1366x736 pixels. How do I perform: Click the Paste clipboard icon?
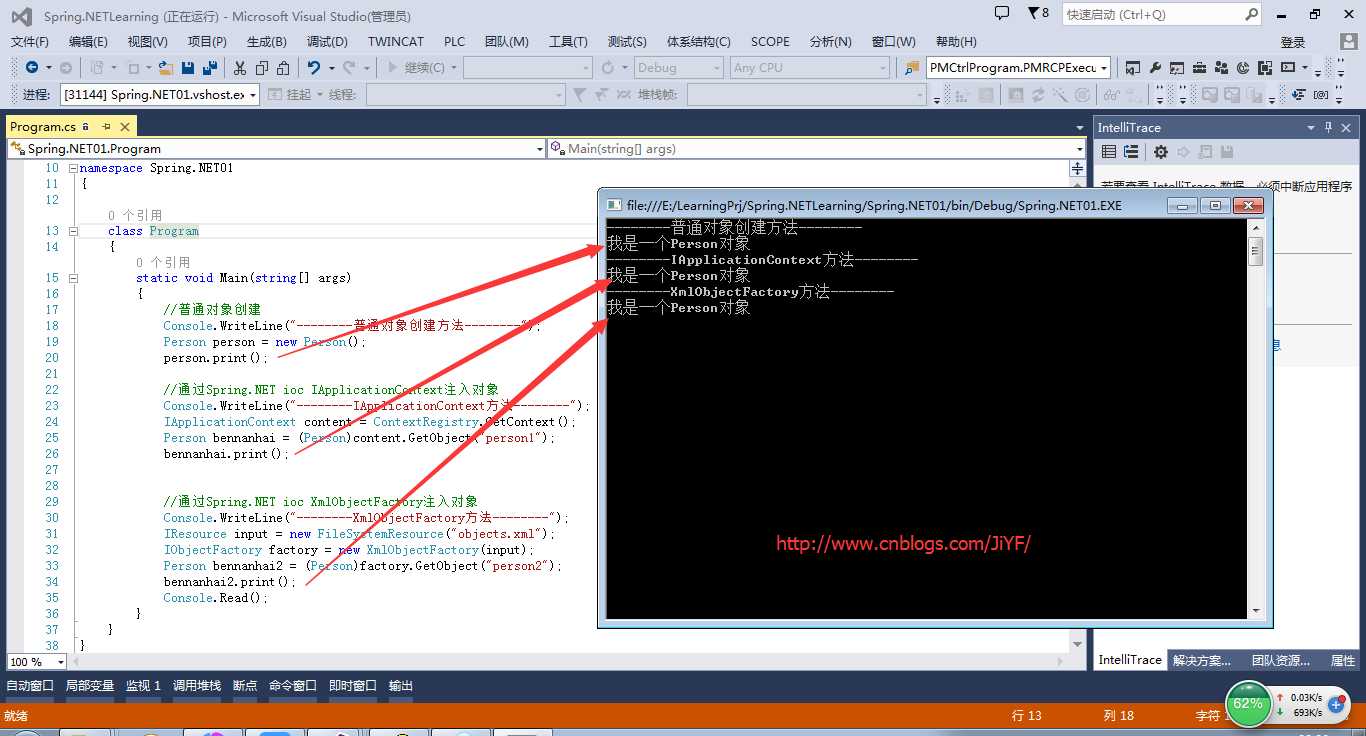pos(284,68)
